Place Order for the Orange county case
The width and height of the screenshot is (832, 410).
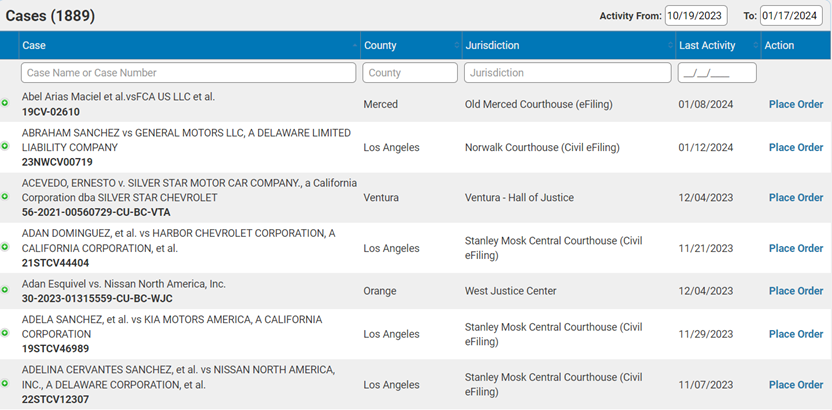click(795, 291)
